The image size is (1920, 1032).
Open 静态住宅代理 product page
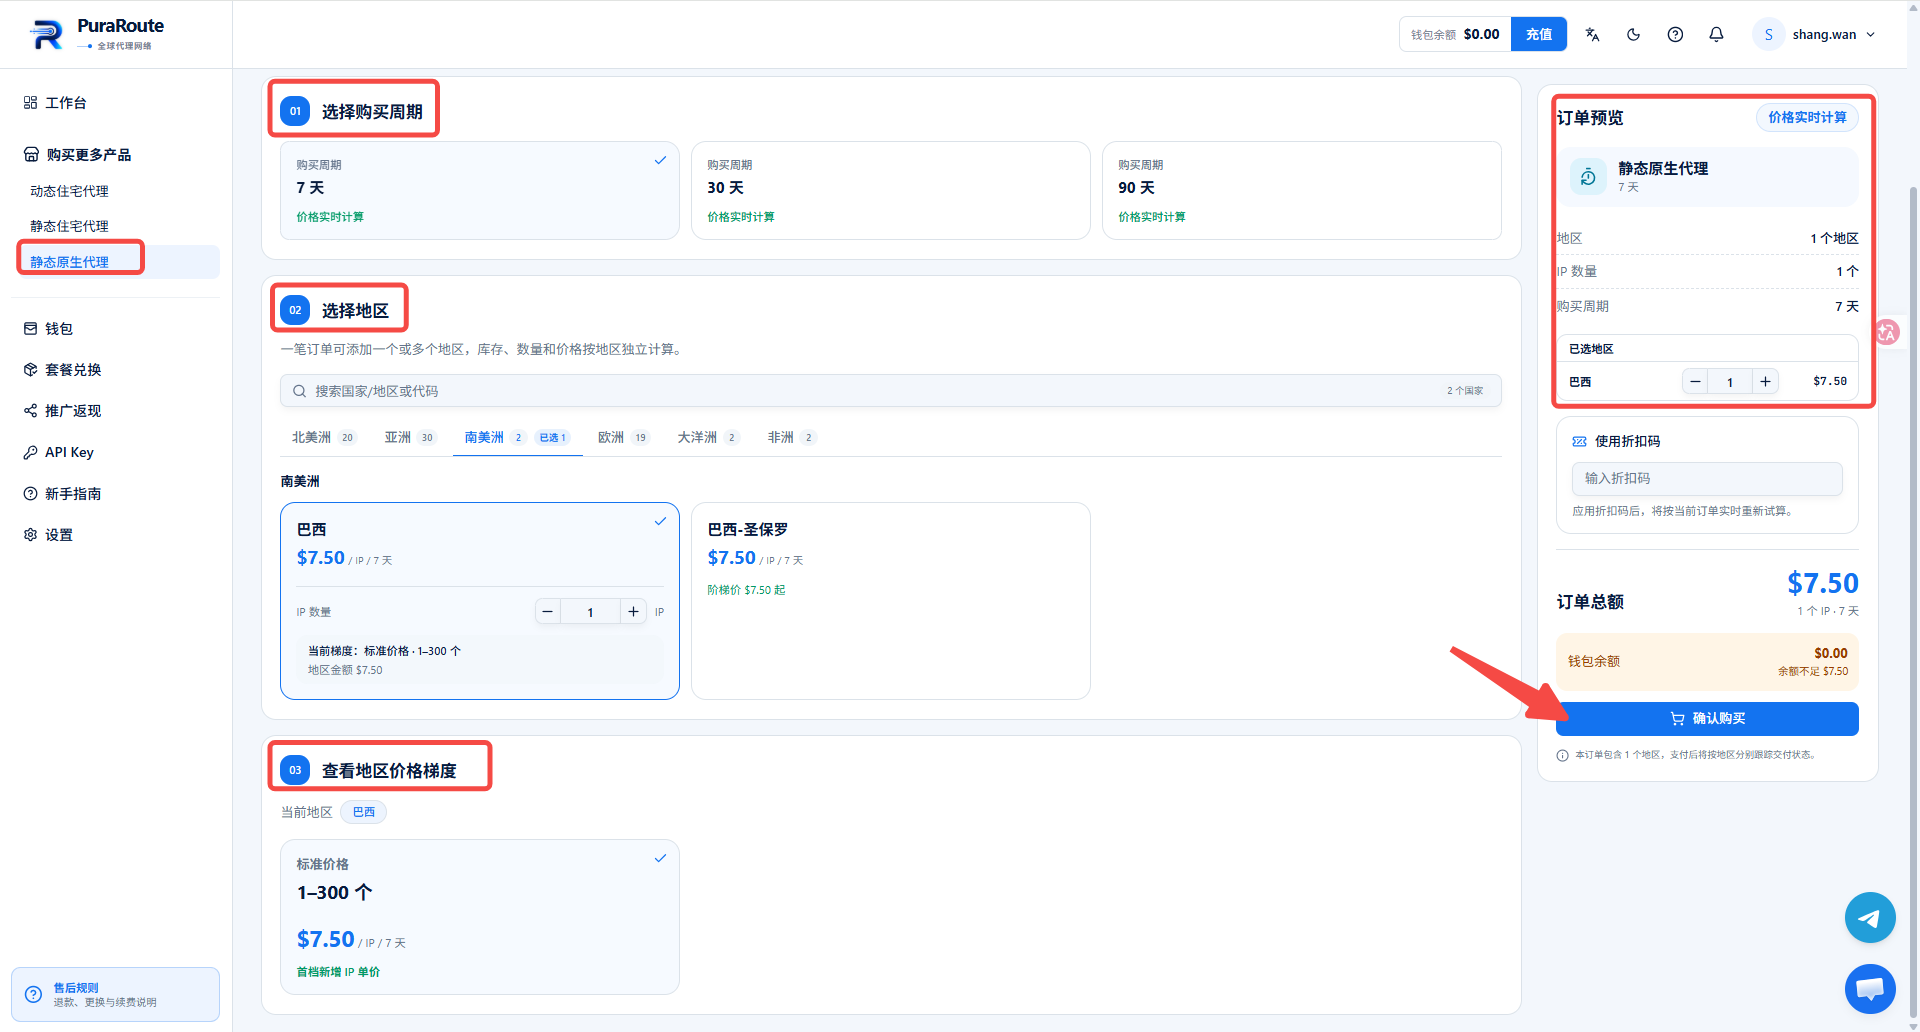pos(70,226)
